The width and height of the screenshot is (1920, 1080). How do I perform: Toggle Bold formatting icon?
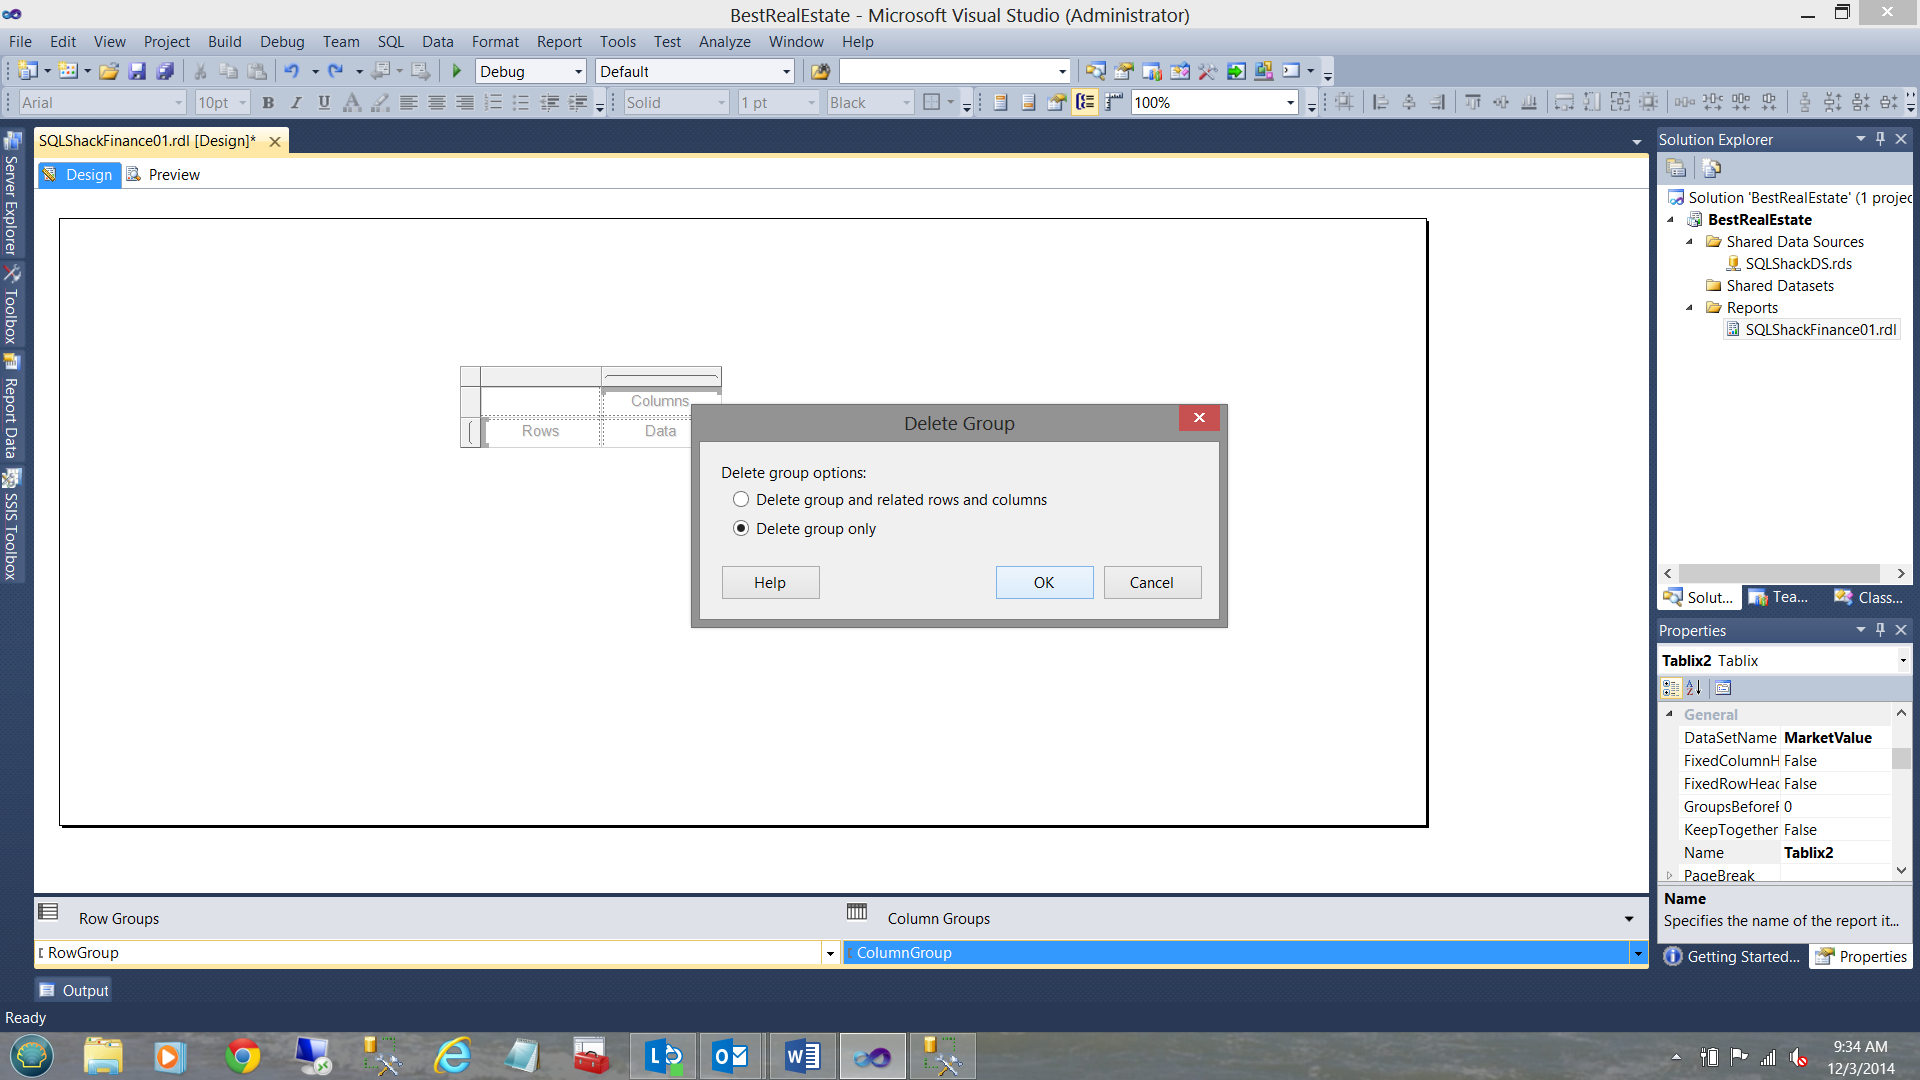point(268,102)
